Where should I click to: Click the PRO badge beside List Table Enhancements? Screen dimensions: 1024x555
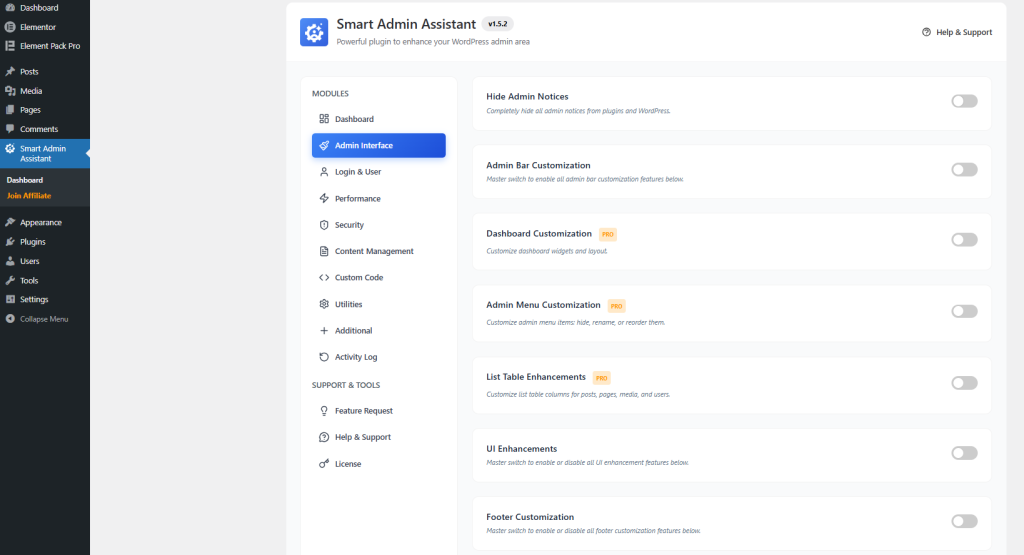coord(601,378)
